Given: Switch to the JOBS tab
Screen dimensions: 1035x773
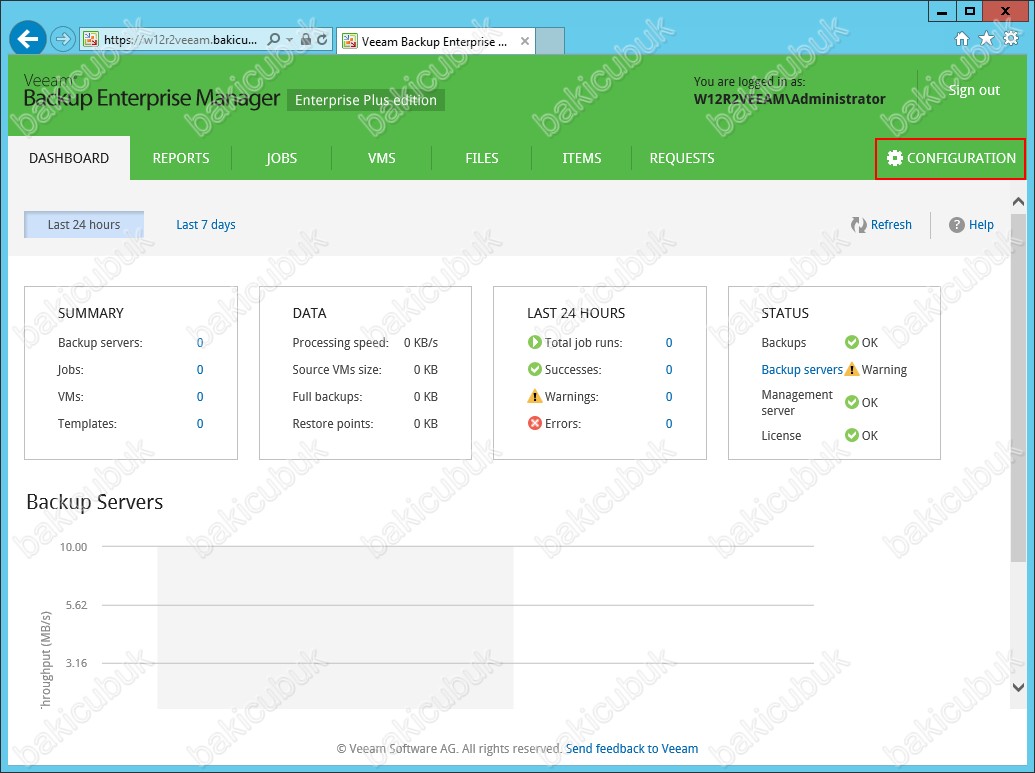Looking at the screenshot, I should click(x=282, y=158).
